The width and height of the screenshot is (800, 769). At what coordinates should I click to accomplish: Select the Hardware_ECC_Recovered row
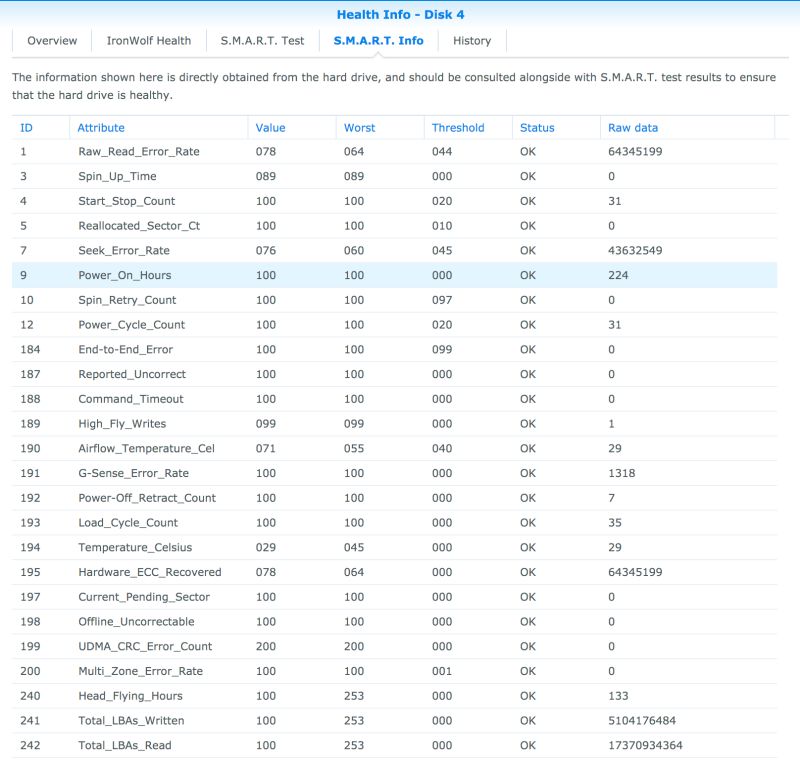[x=394, y=573]
